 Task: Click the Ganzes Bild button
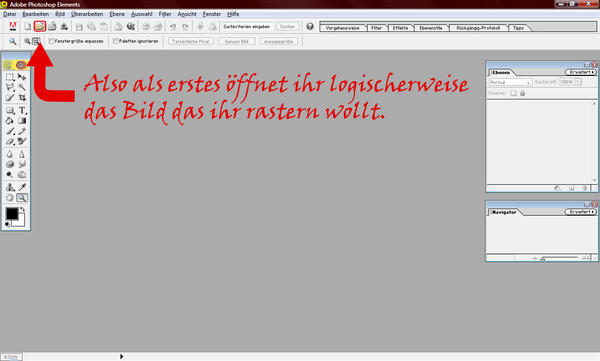(237, 41)
